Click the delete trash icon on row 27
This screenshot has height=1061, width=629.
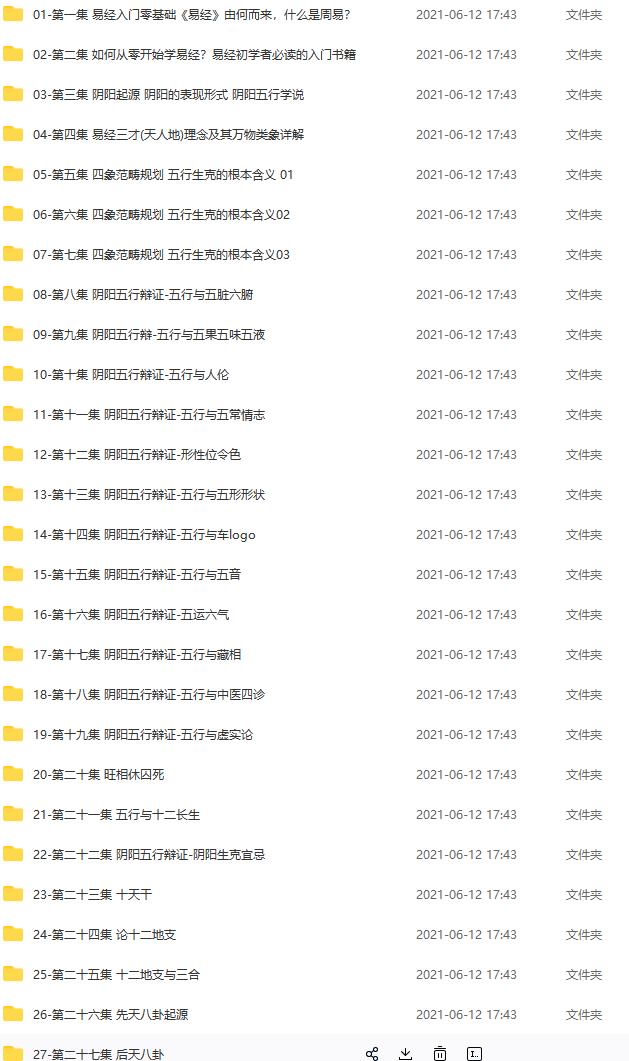pos(440,1054)
